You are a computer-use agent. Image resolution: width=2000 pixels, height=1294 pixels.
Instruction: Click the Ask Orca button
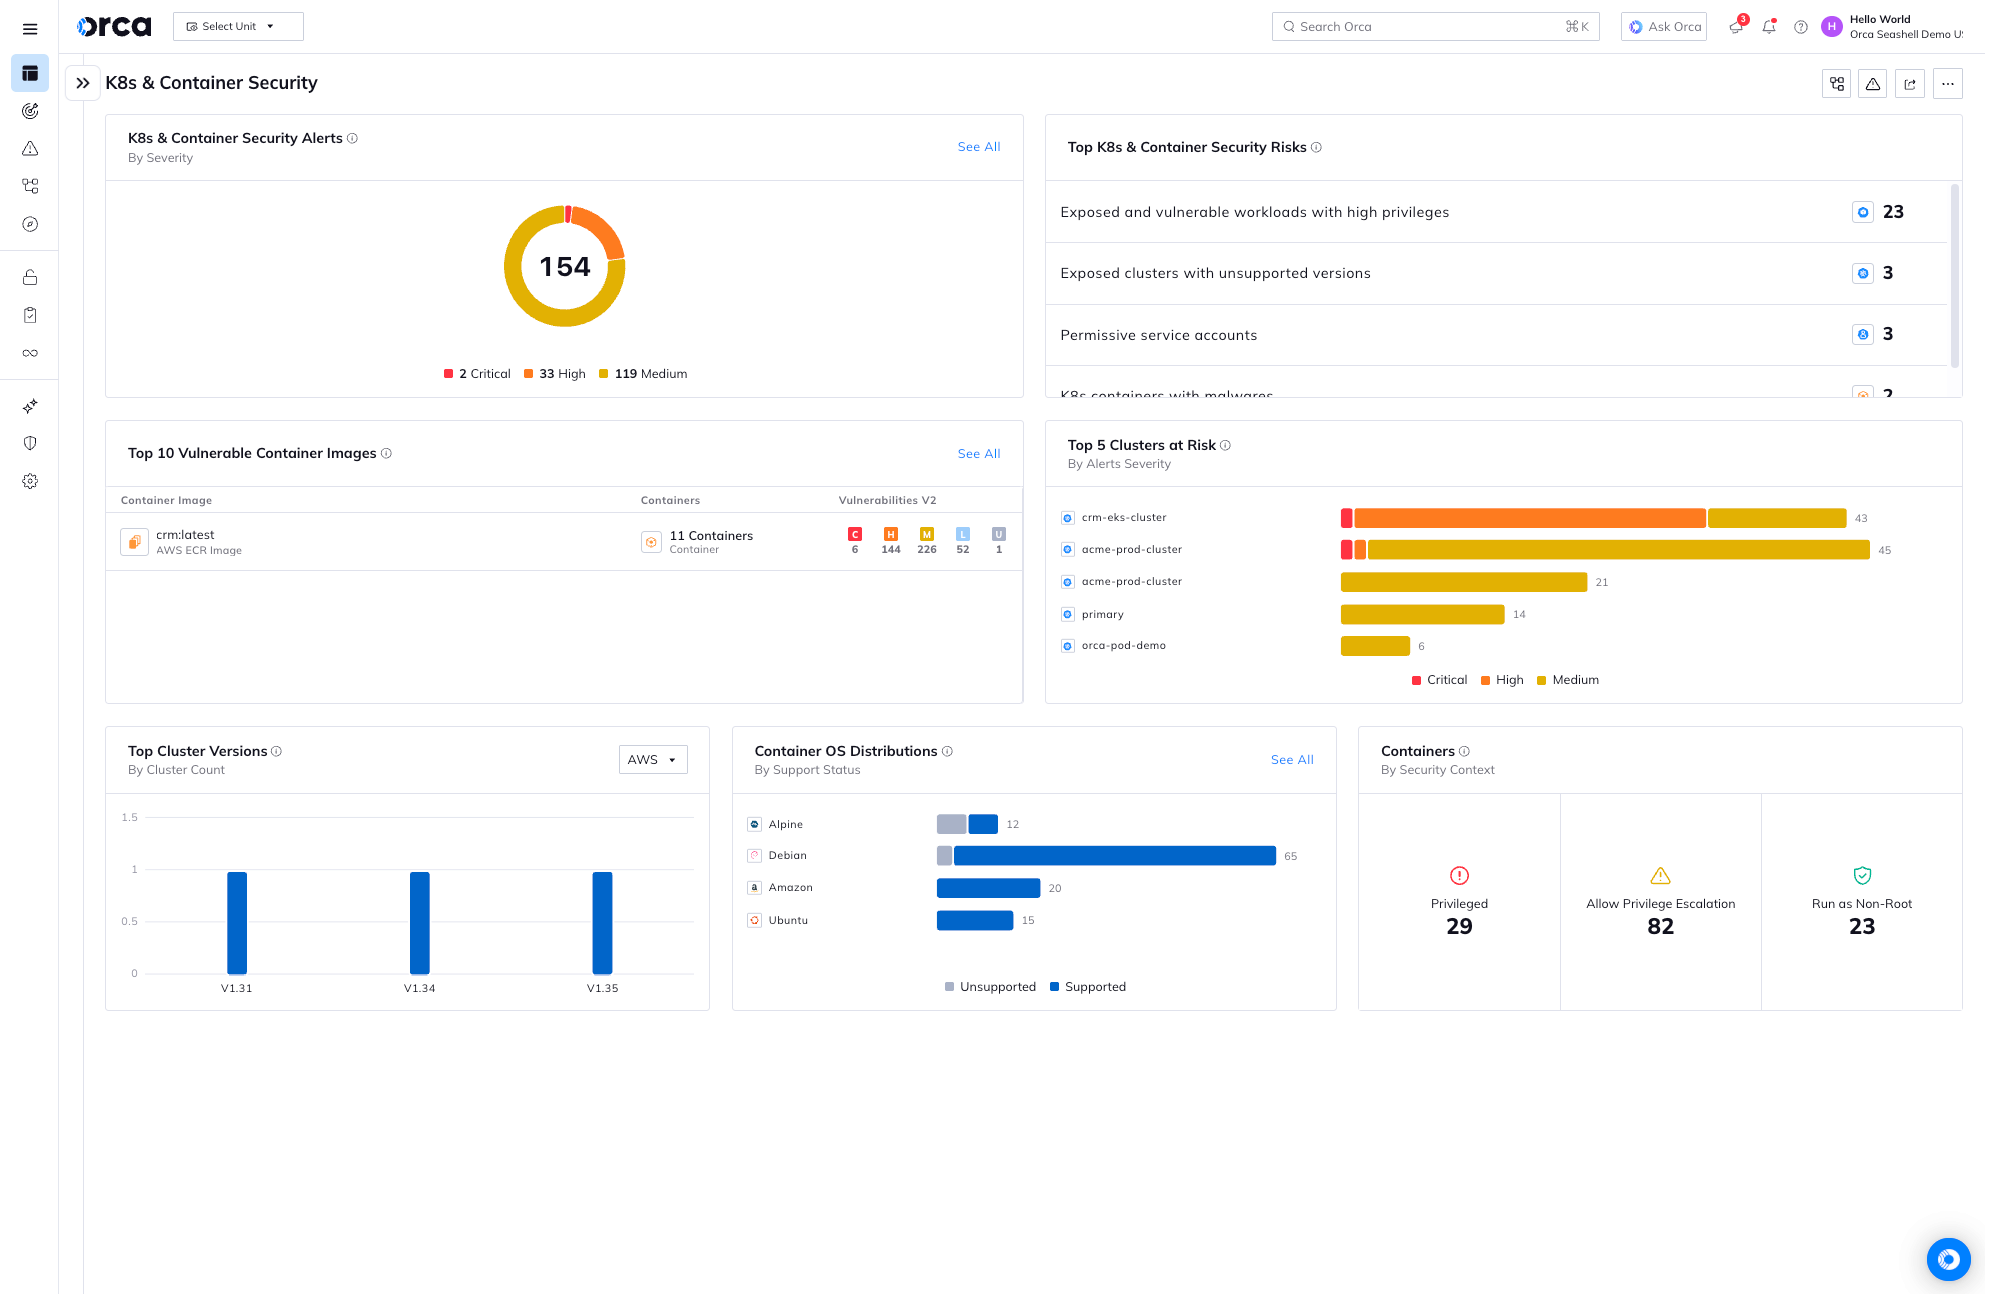[1664, 27]
